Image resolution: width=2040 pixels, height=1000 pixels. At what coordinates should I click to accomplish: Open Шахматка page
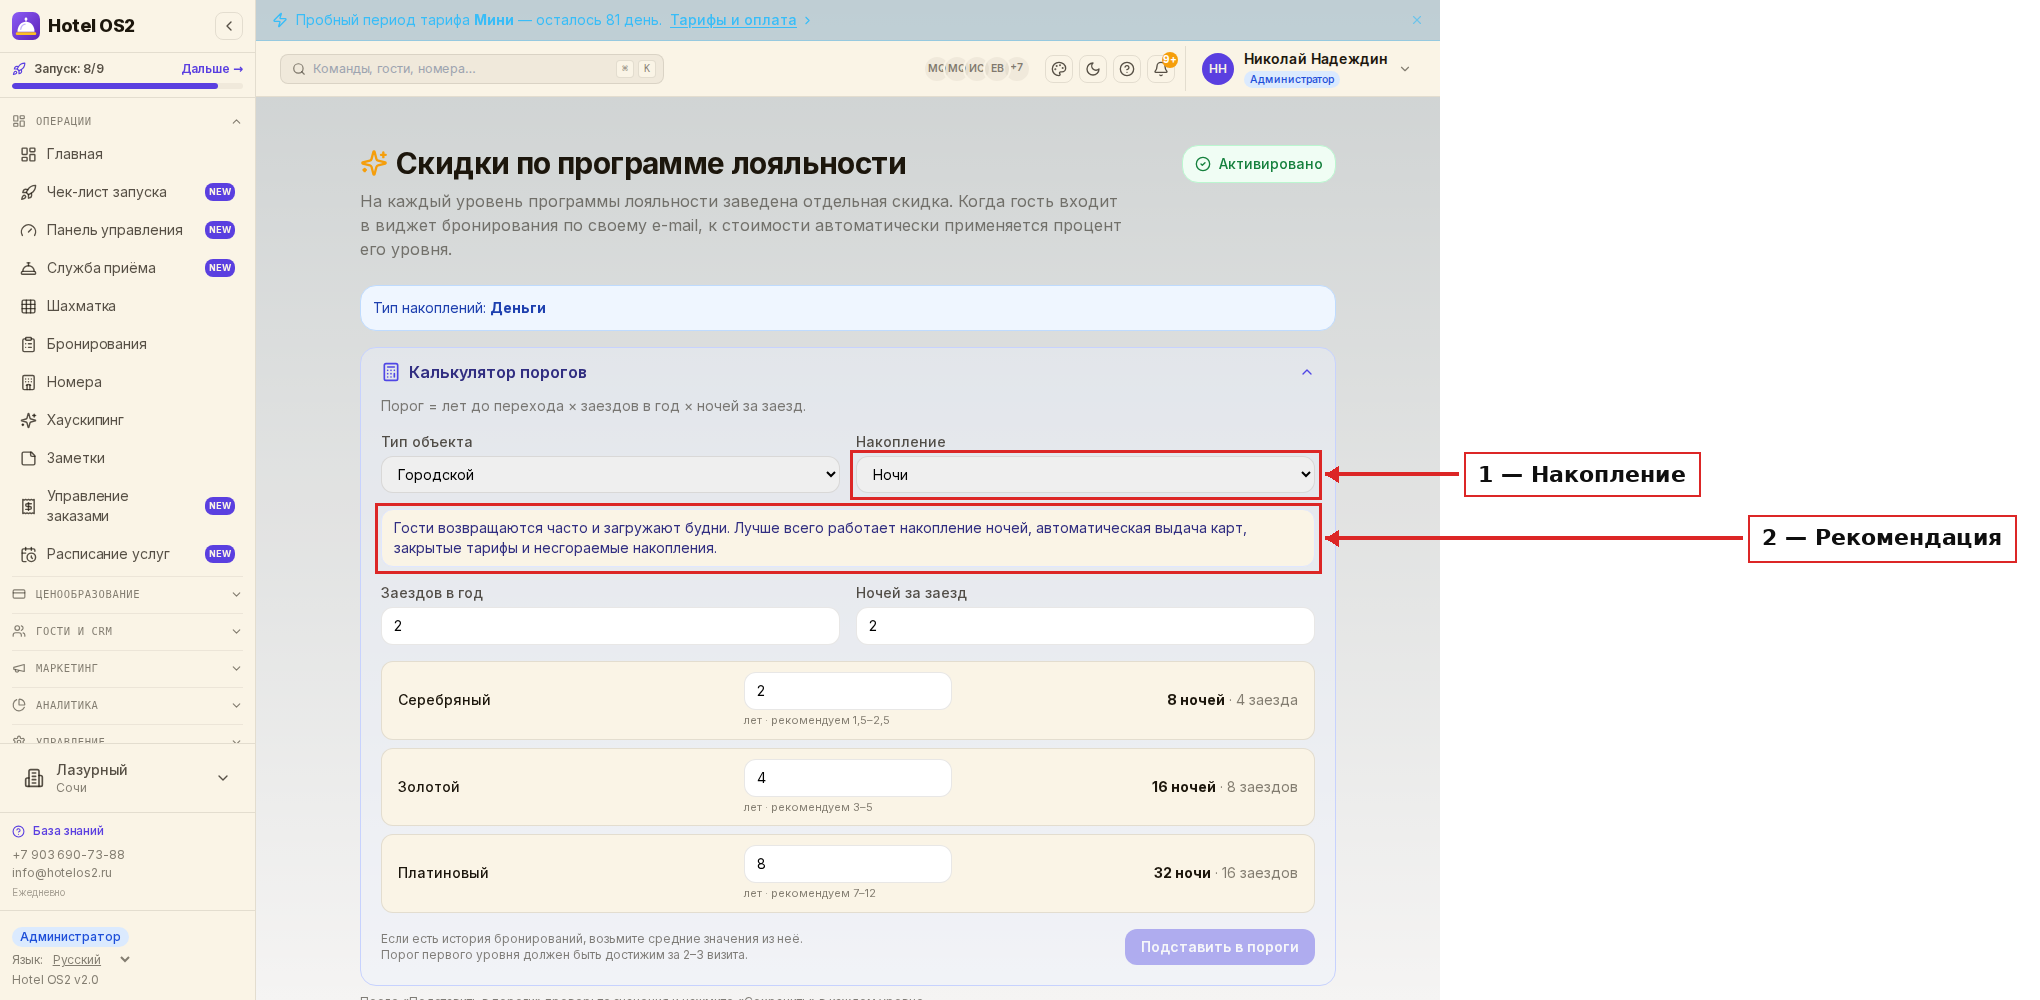click(x=127, y=306)
